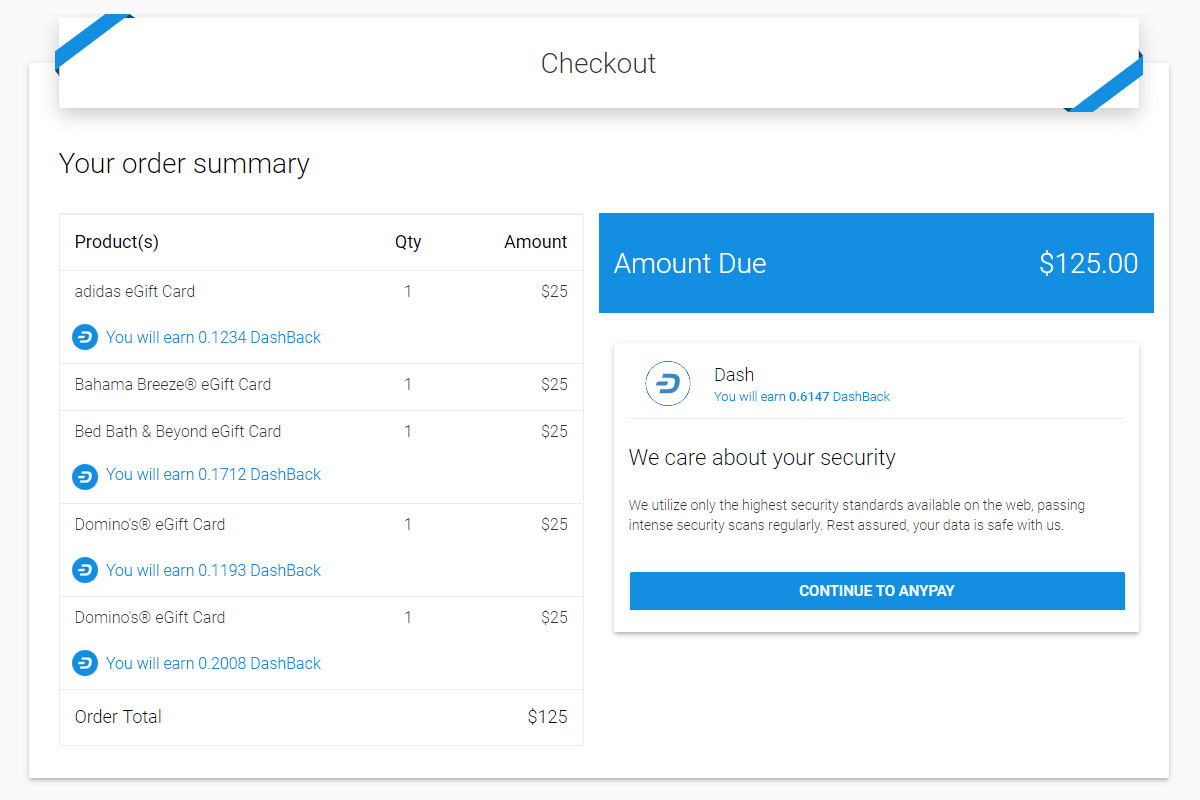Screen dimensions: 1200x800
Task: Click the Dash icon beside 0.1234 DashBack
Action: click(x=85, y=337)
